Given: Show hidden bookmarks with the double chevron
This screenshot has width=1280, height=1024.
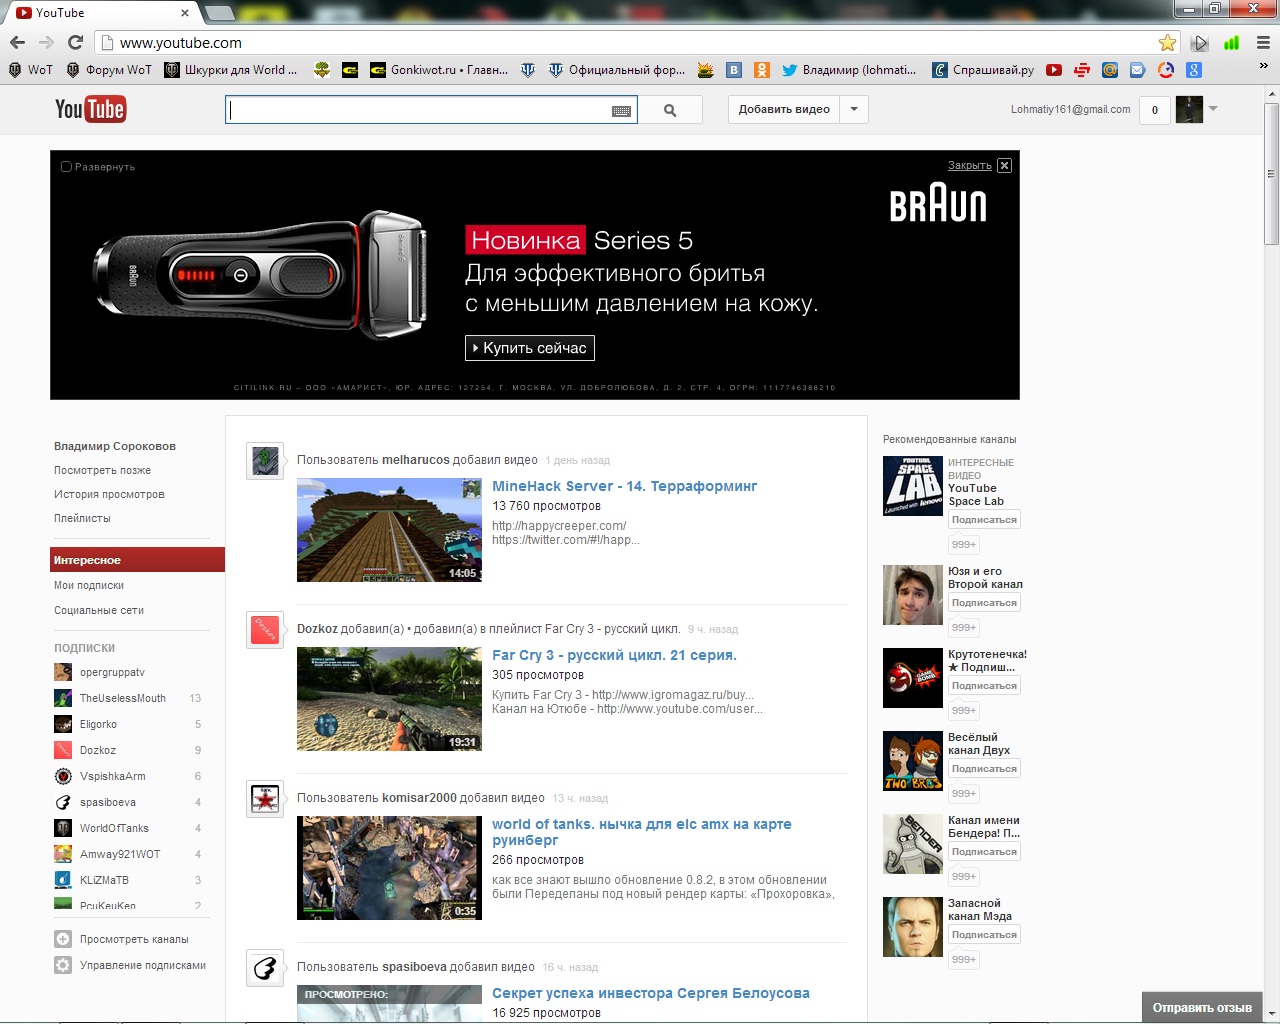Looking at the screenshot, I should point(1263,67).
